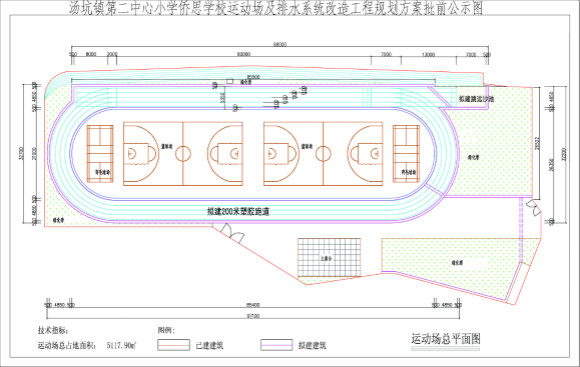Click the green area label in lower right
This screenshot has height=367, width=580.
tap(457, 263)
